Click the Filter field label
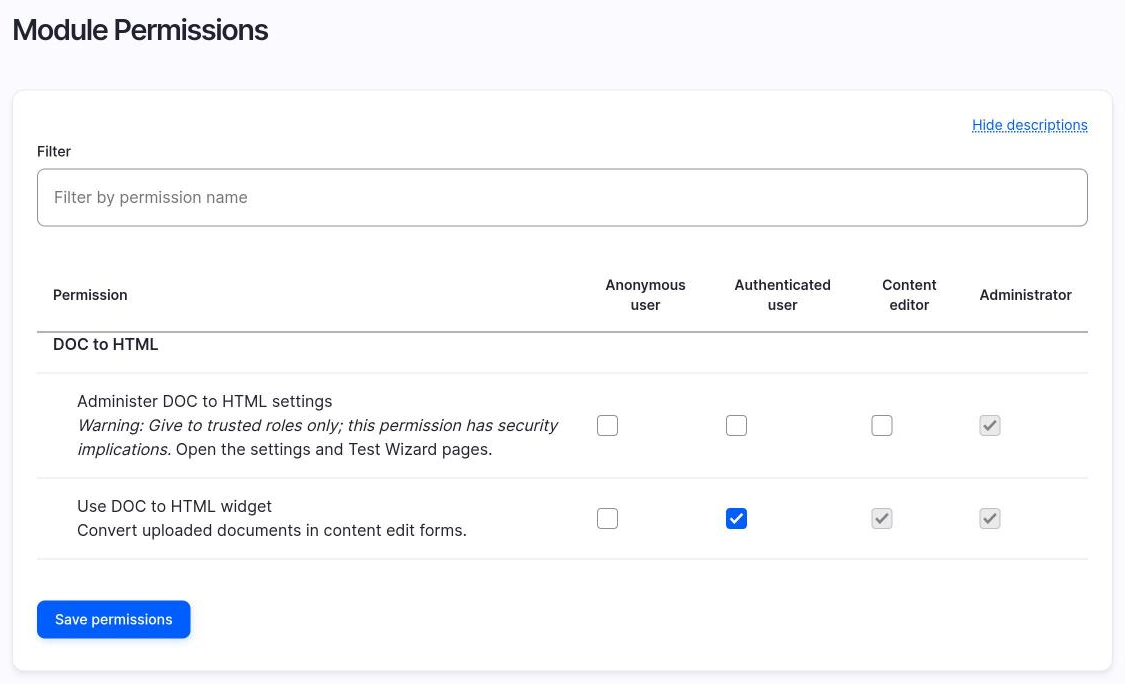 (x=54, y=151)
